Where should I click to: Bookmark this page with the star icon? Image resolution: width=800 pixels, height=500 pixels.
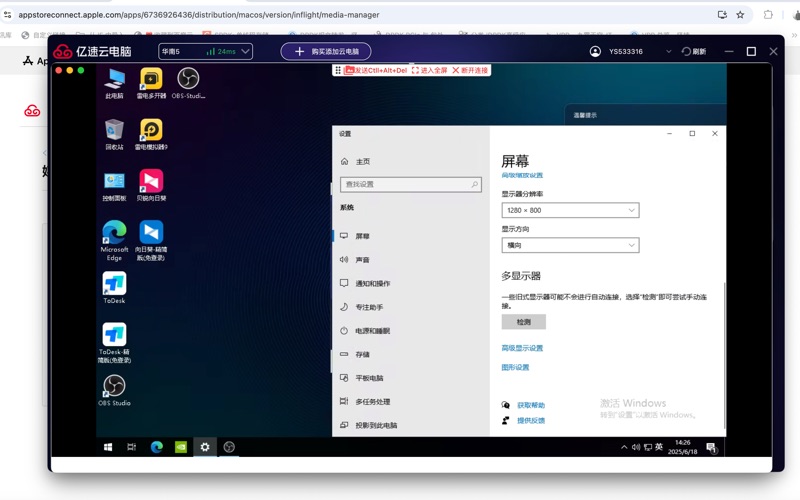740,15
